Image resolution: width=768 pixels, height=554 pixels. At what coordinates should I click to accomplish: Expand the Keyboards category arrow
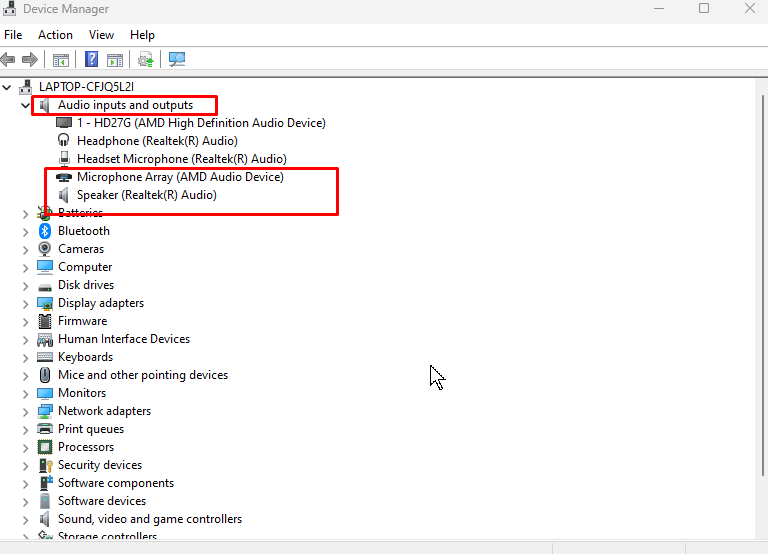26,357
